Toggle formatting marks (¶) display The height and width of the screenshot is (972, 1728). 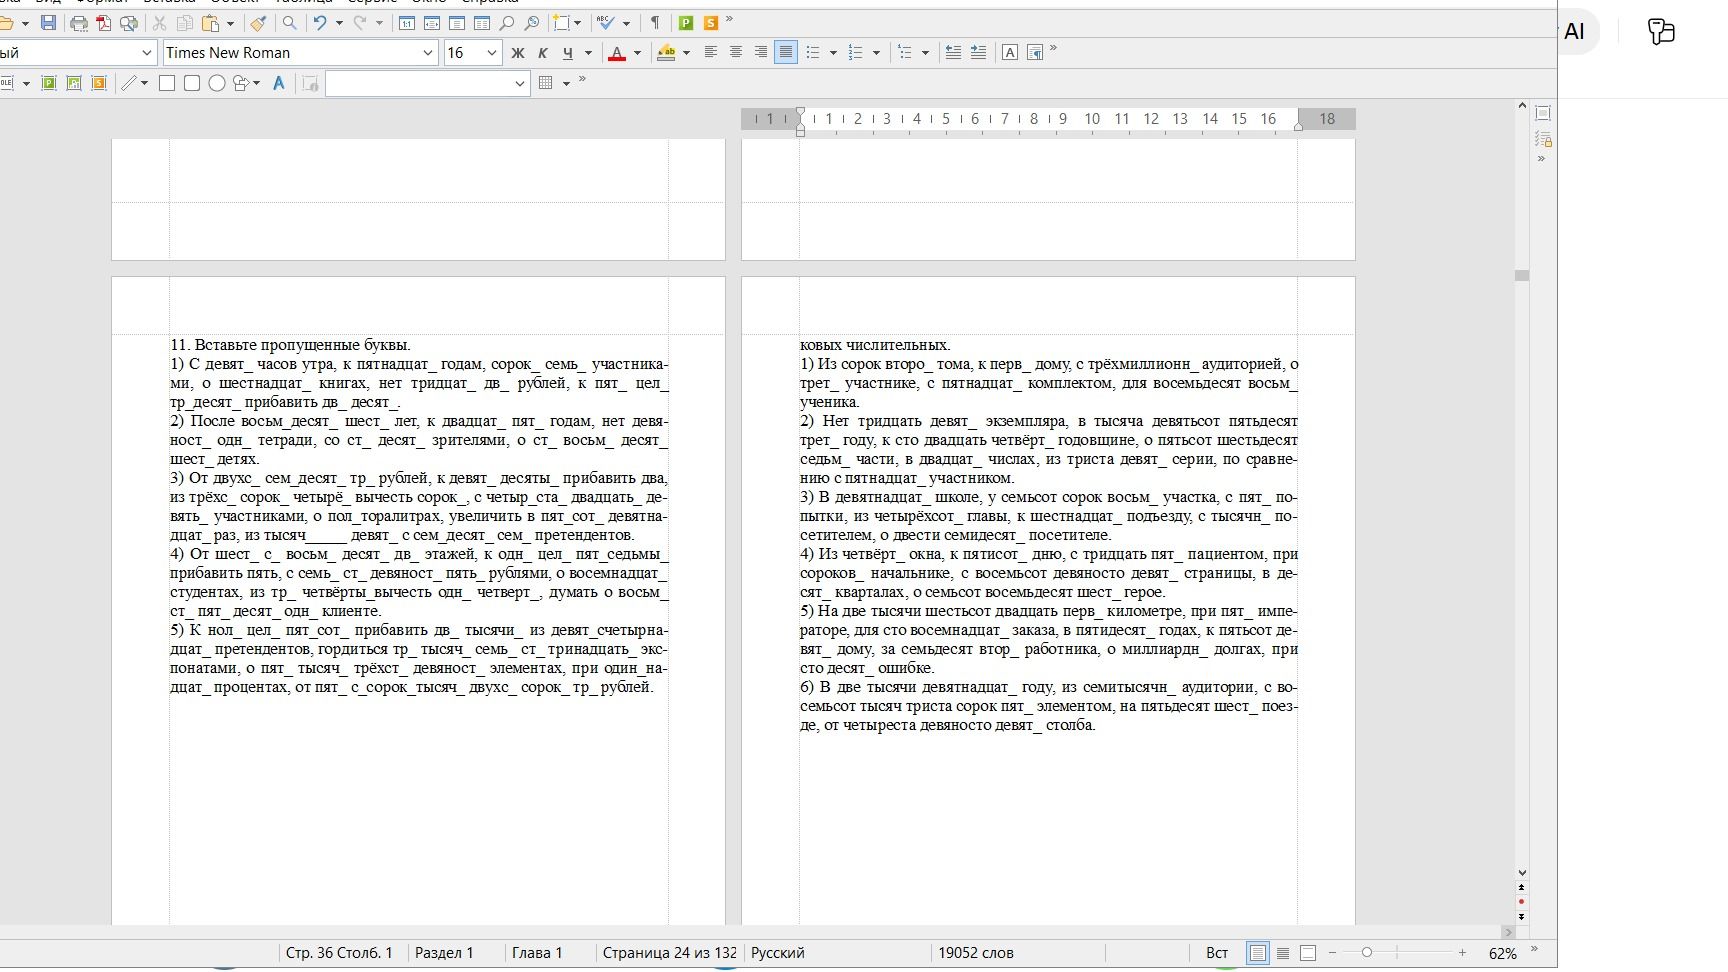click(x=655, y=22)
